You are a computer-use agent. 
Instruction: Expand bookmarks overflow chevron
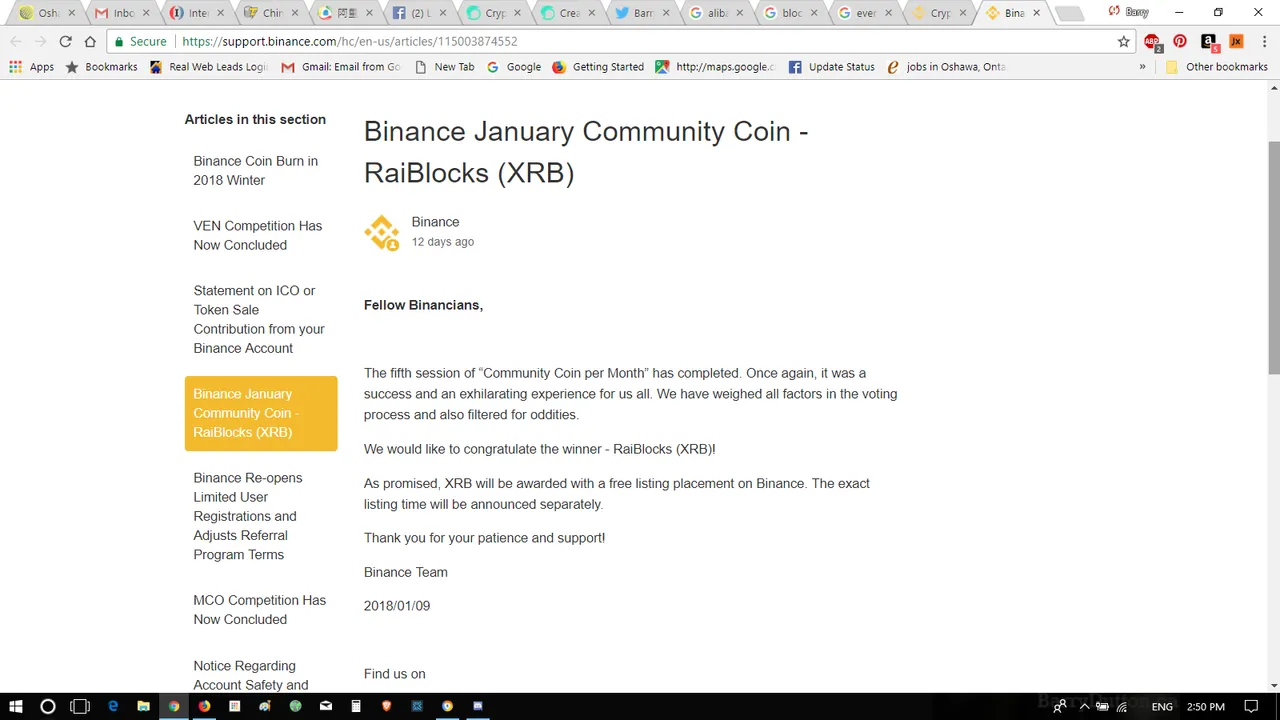1142,67
